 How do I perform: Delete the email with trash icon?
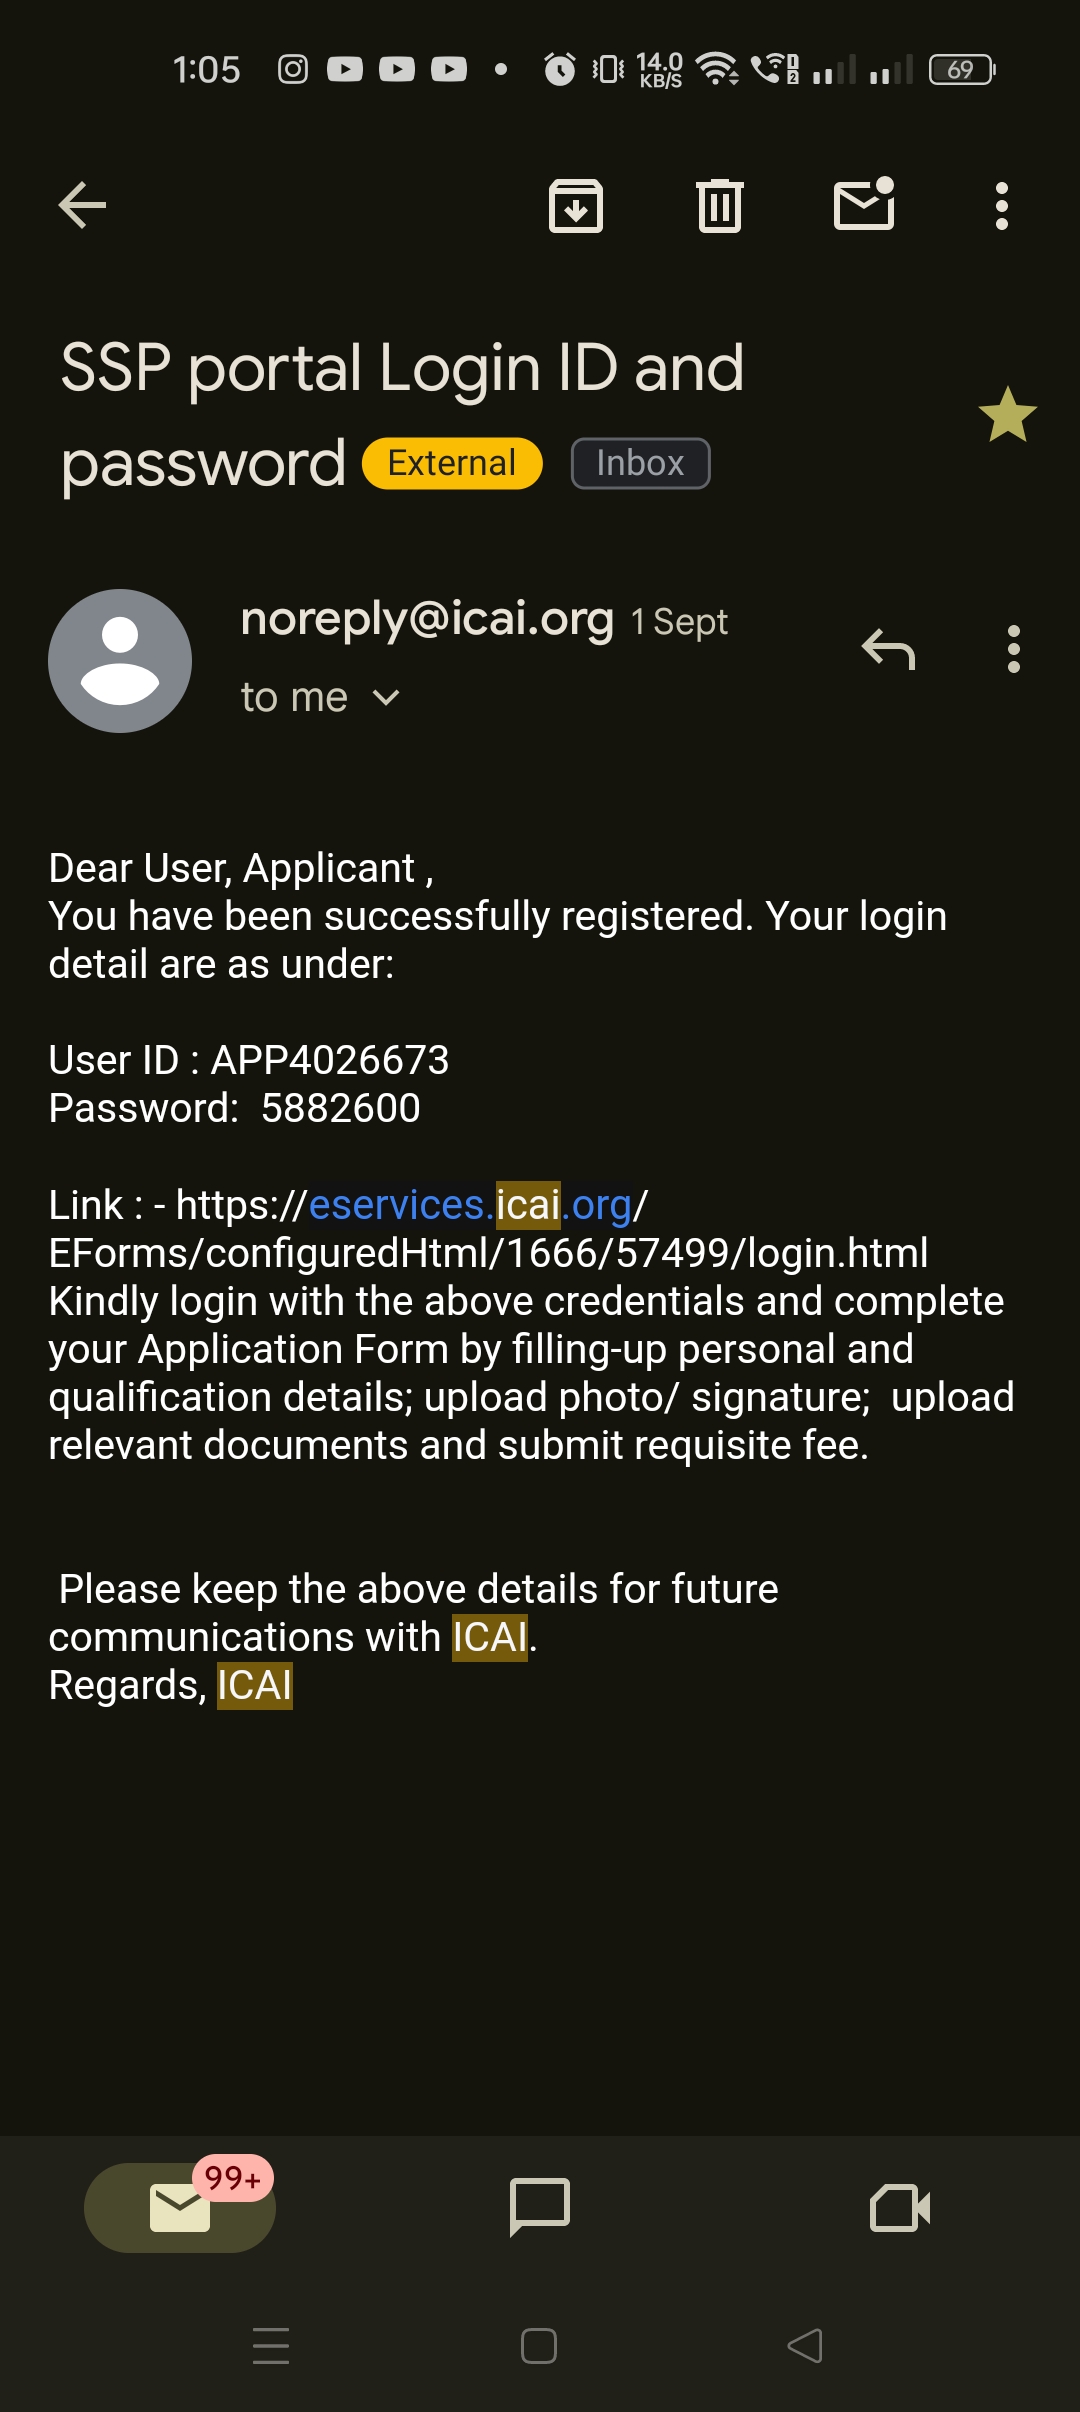click(x=719, y=206)
